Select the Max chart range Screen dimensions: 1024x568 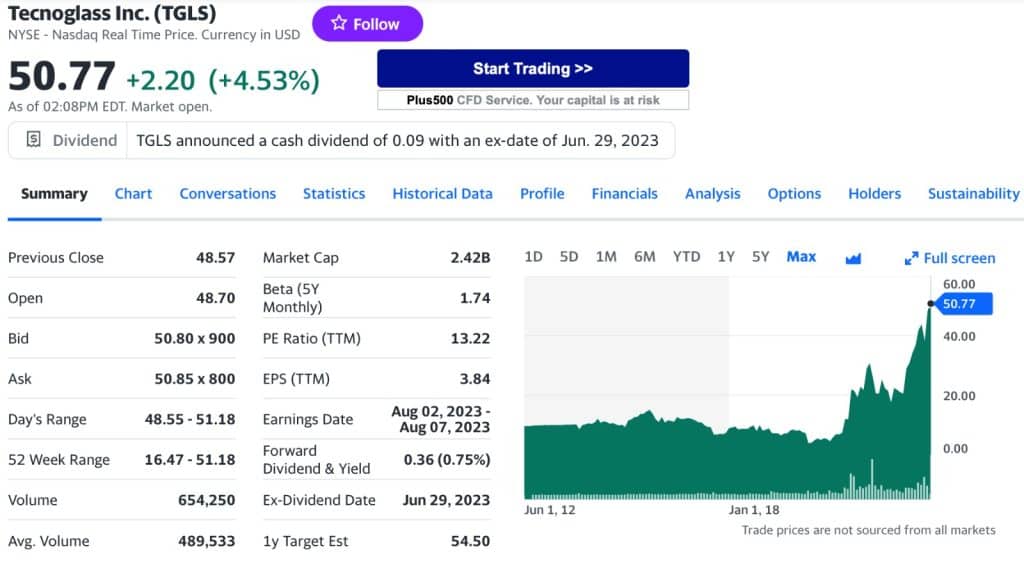coord(801,257)
